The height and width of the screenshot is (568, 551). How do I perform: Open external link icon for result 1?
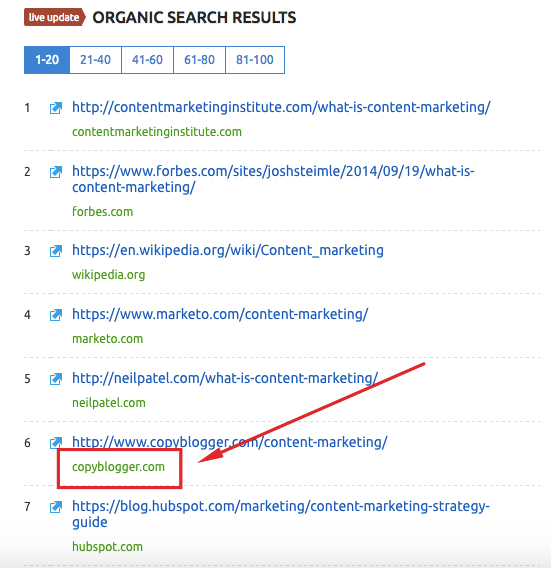56,108
